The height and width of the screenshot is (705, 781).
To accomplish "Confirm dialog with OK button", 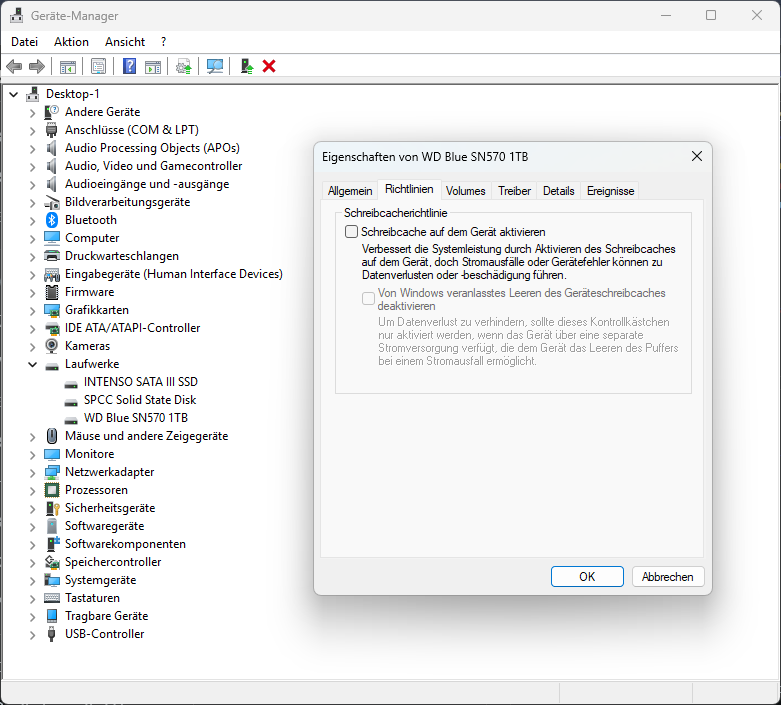I will tap(587, 576).
